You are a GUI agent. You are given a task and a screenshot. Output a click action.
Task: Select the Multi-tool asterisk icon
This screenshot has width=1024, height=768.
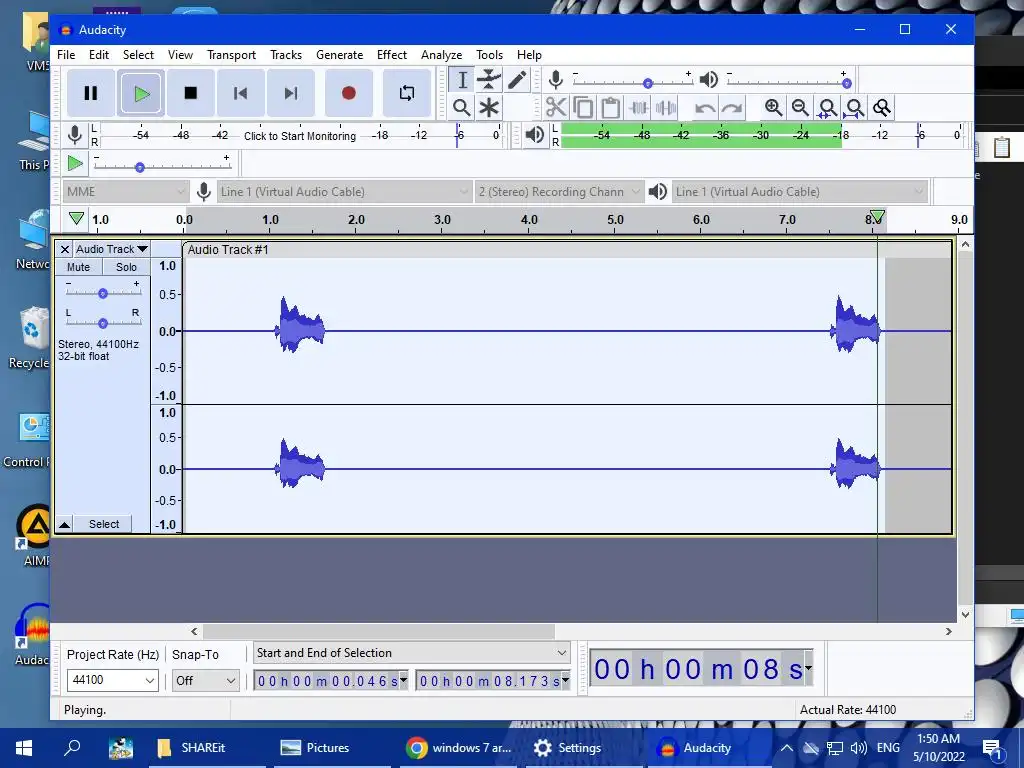(488, 107)
